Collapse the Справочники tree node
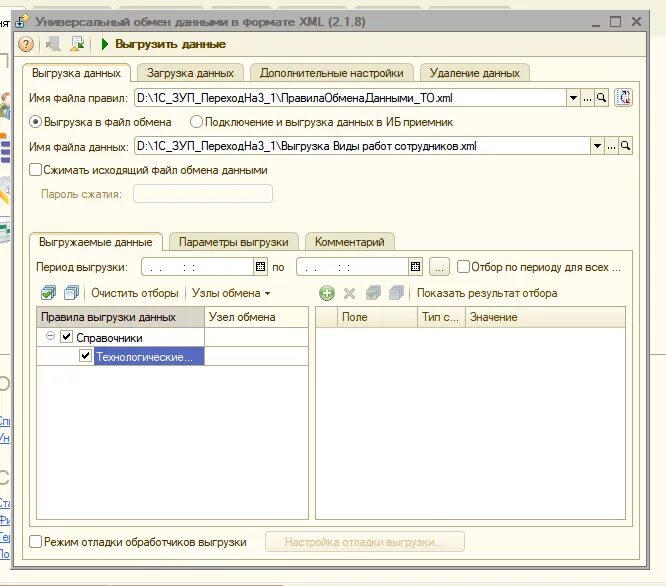This screenshot has height=586, width=666. (x=50, y=336)
